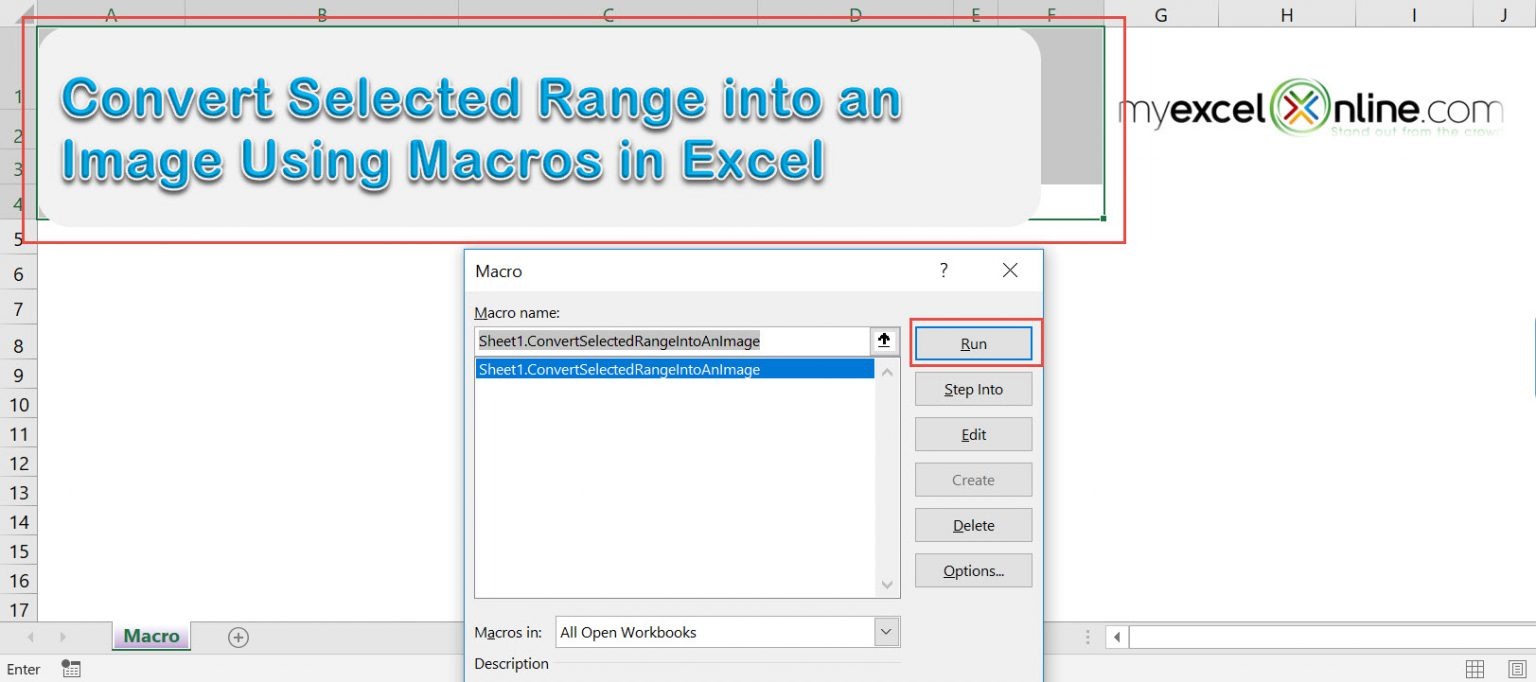Click the sheet tab scroll-left arrow
Image resolution: width=1536 pixels, height=682 pixels.
click(x=31, y=637)
